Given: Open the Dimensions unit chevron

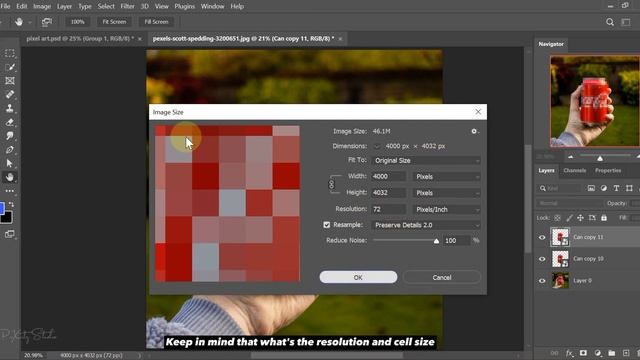Looking at the screenshot, I should tap(377, 146).
